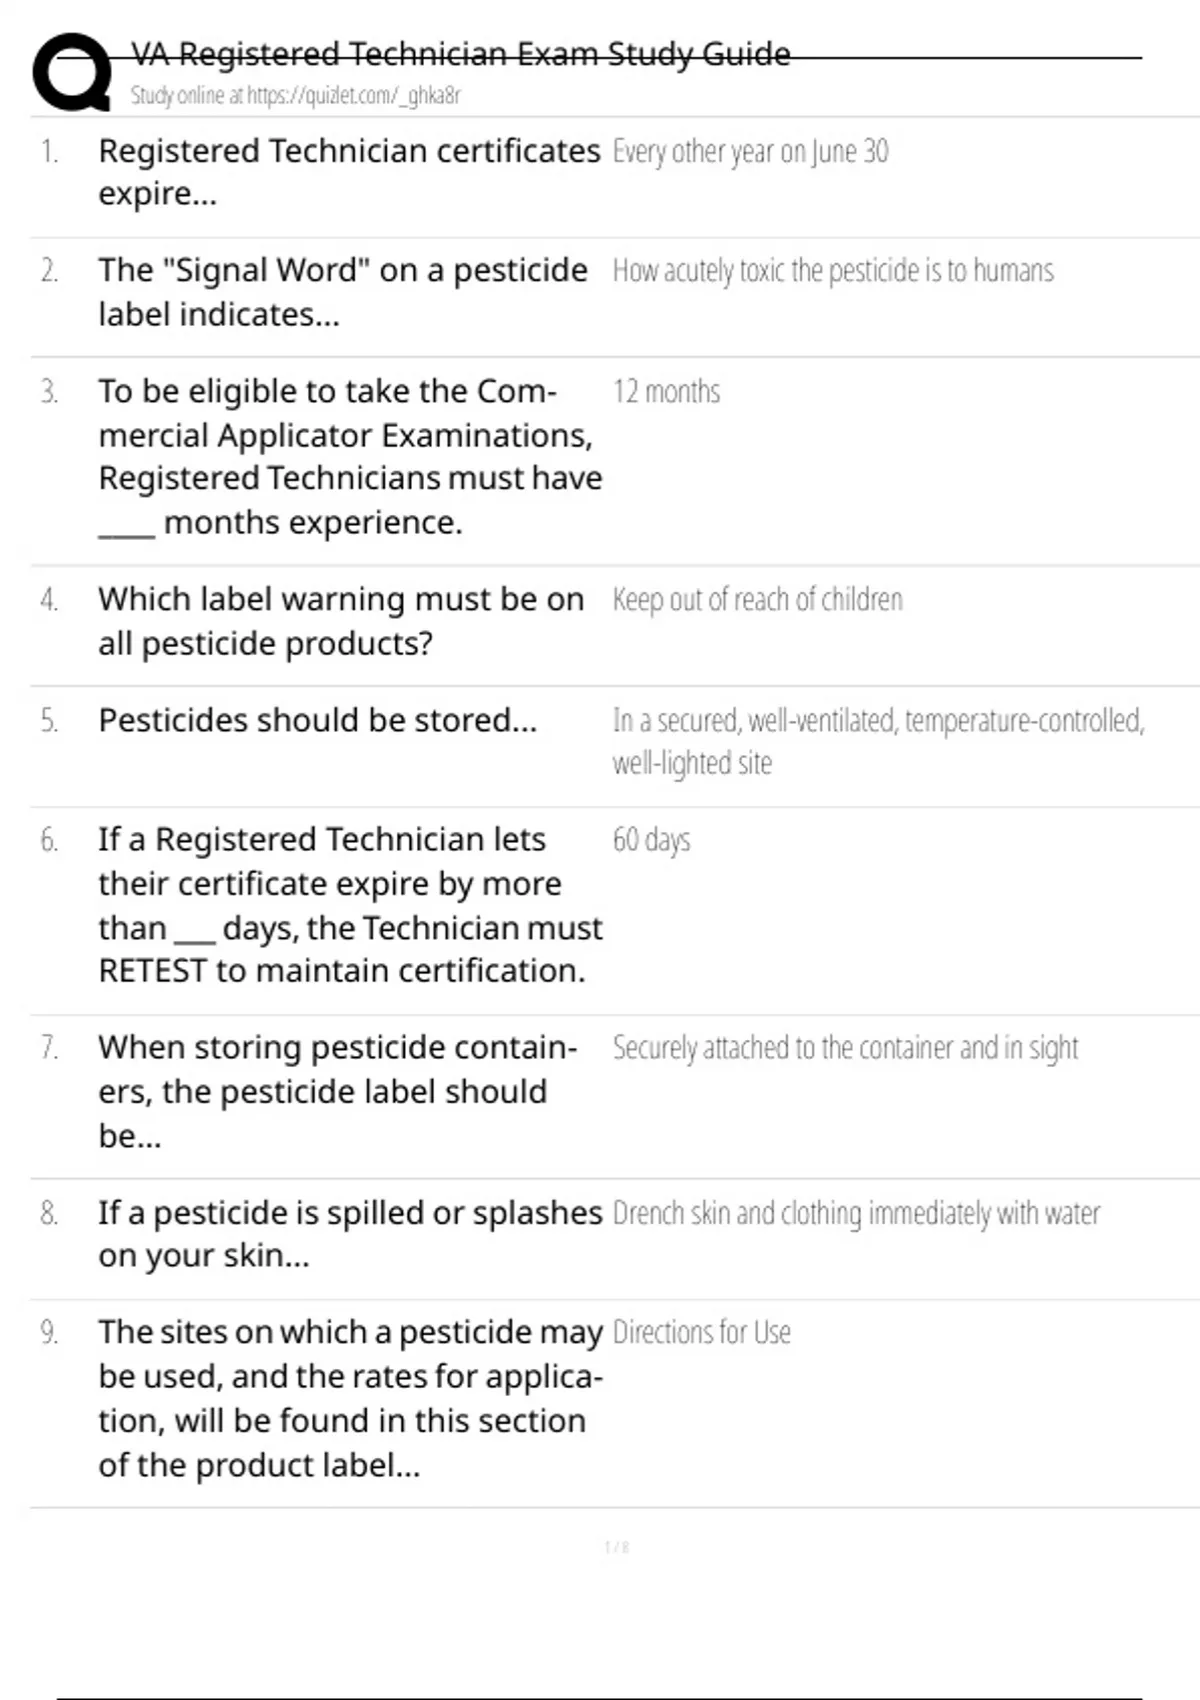1200x1700 pixels.
Task: Select question about Commercial Applicator Examinations
Action: [348, 457]
